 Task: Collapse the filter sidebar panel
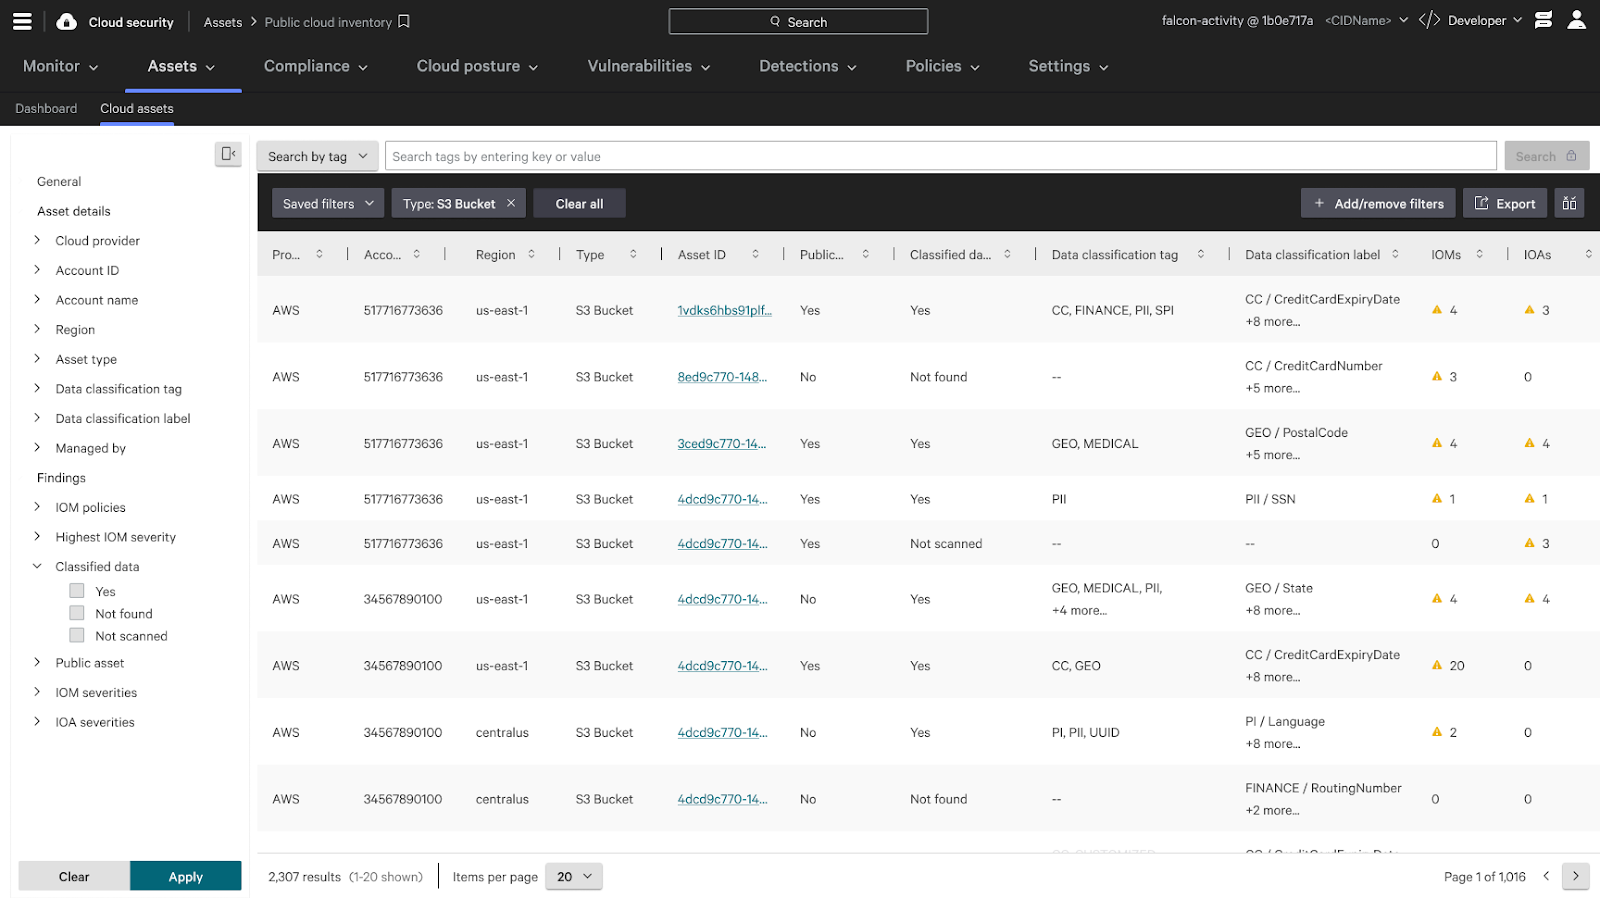[x=228, y=153]
